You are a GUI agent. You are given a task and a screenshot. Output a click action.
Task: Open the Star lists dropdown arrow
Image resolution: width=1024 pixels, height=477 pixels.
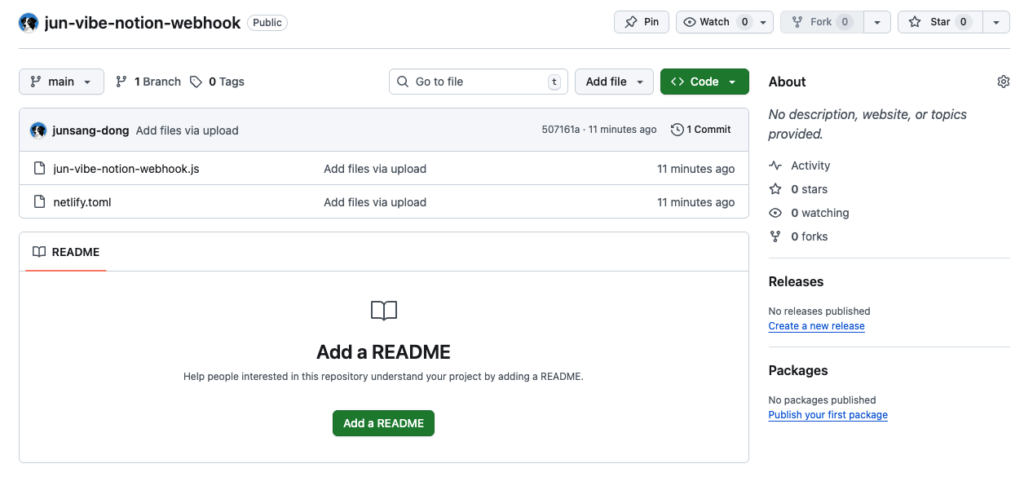tap(996, 22)
